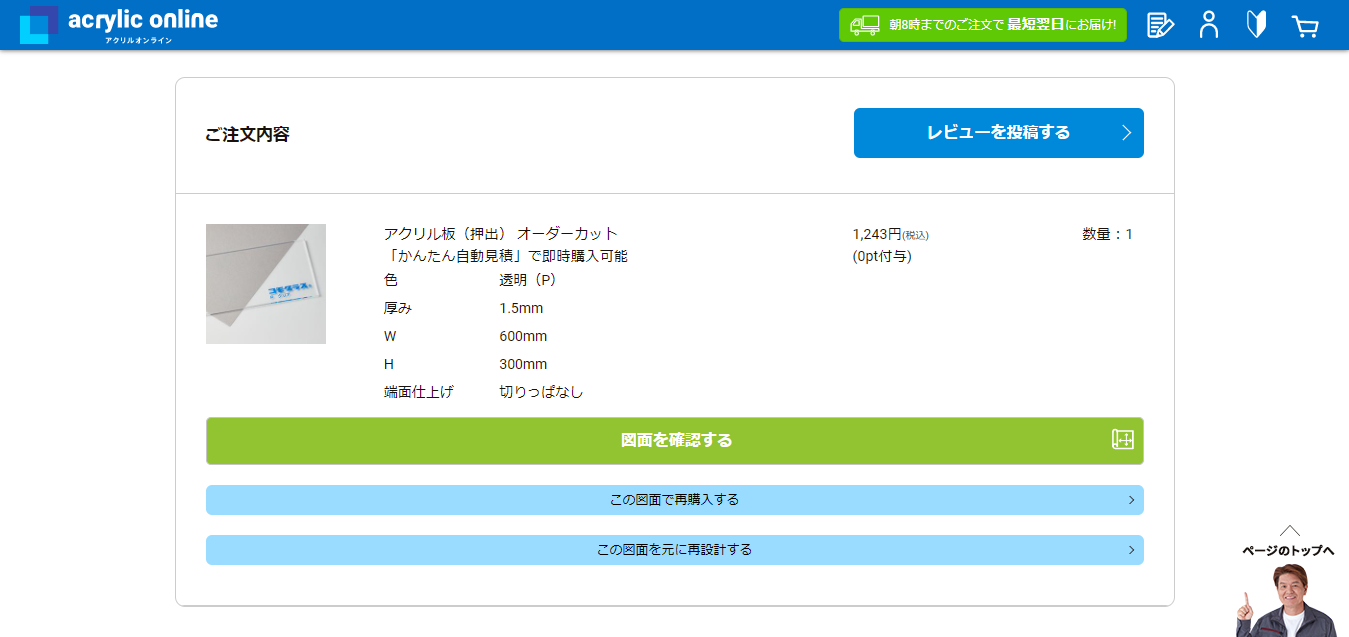
Task: Click chevron on この図面で再購入する row
Action: 1131,500
